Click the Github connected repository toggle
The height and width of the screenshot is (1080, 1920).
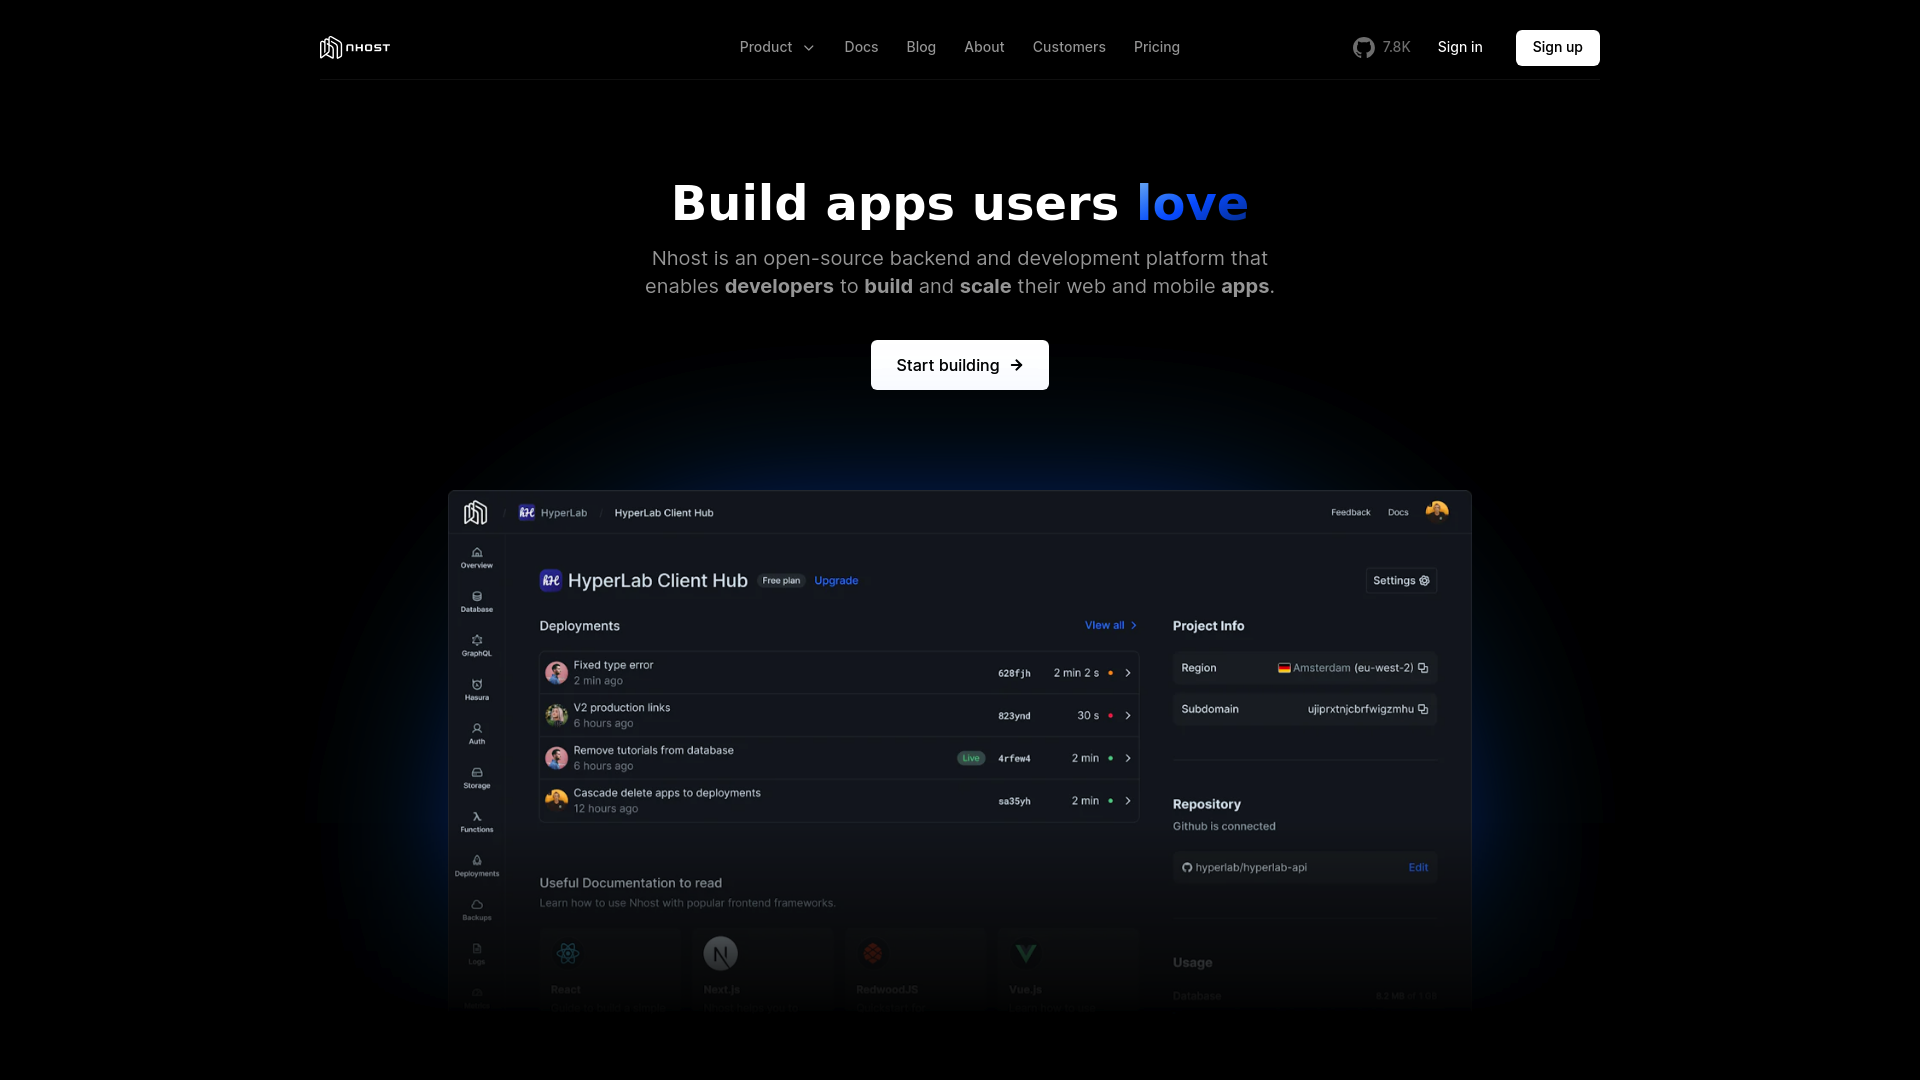tap(1304, 866)
